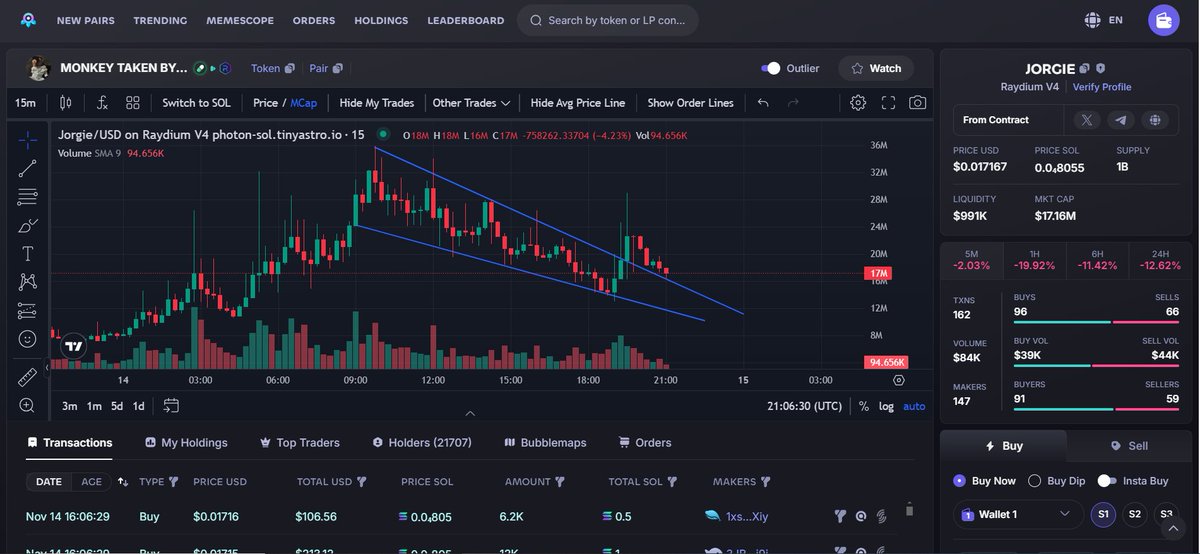
Task: Open the Photon logo home icon
Action: (x=28, y=20)
